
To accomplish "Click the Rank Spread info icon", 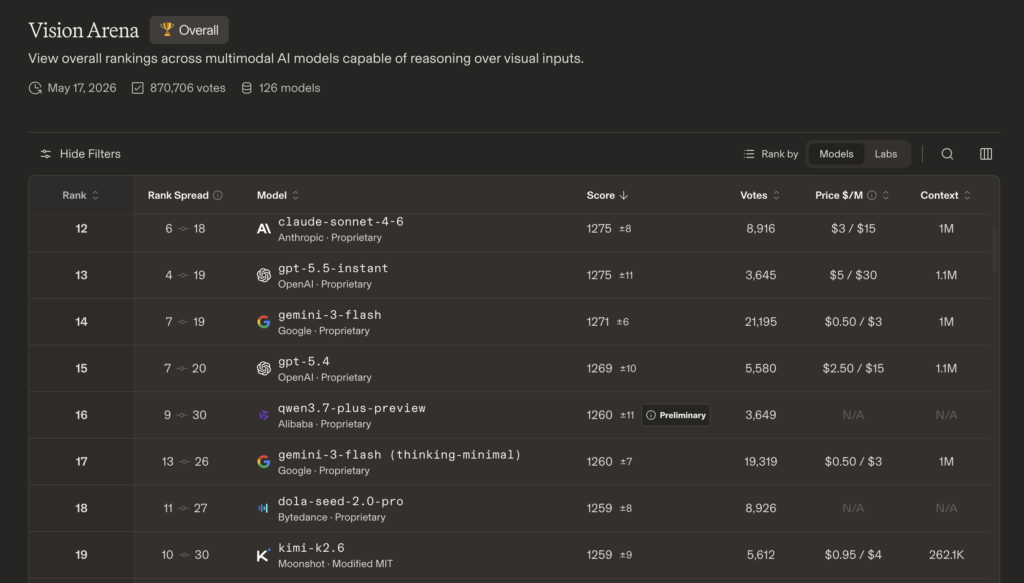I will click(x=218, y=195).
